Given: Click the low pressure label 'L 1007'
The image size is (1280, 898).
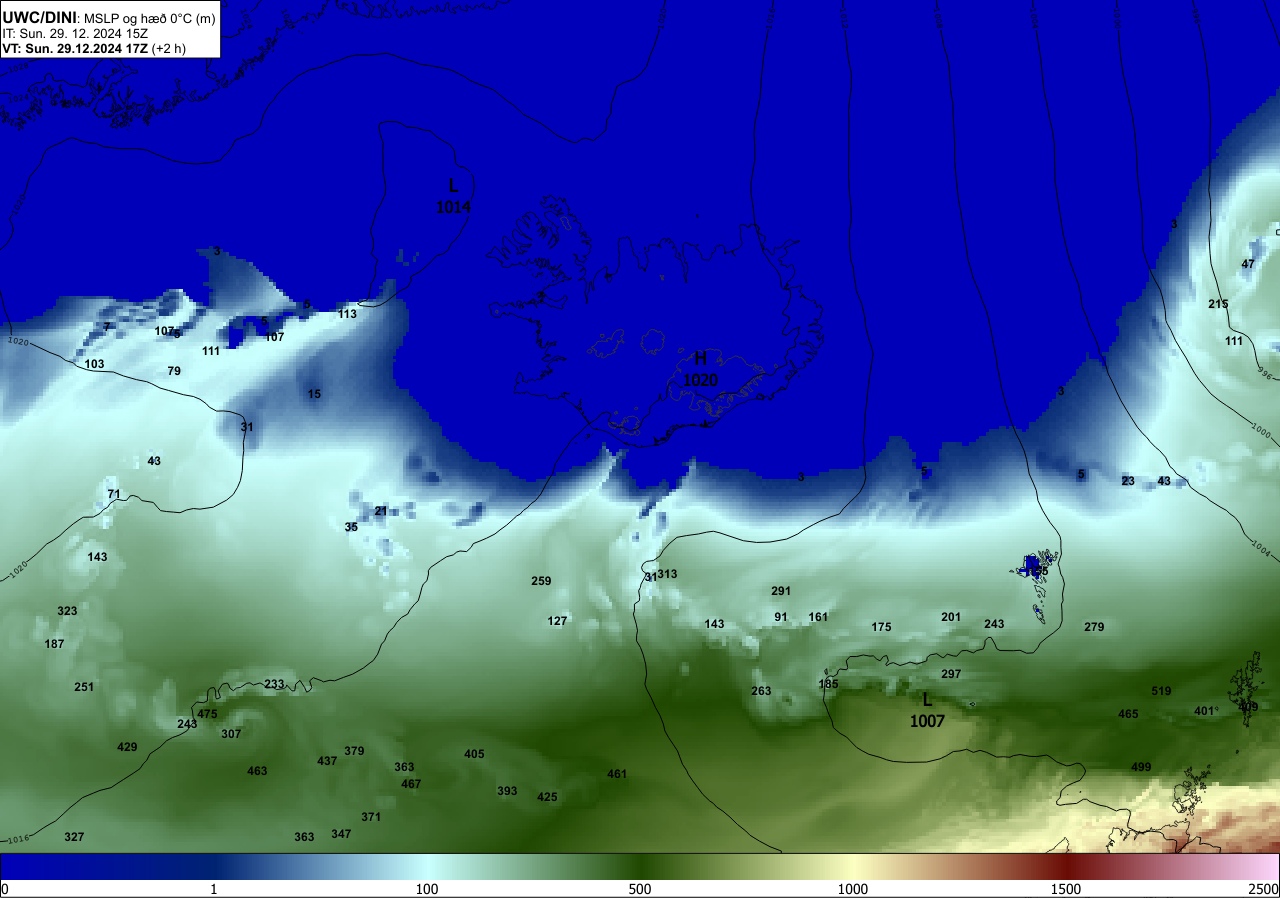Looking at the screenshot, I should pyautogui.click(x=927, y=710).
